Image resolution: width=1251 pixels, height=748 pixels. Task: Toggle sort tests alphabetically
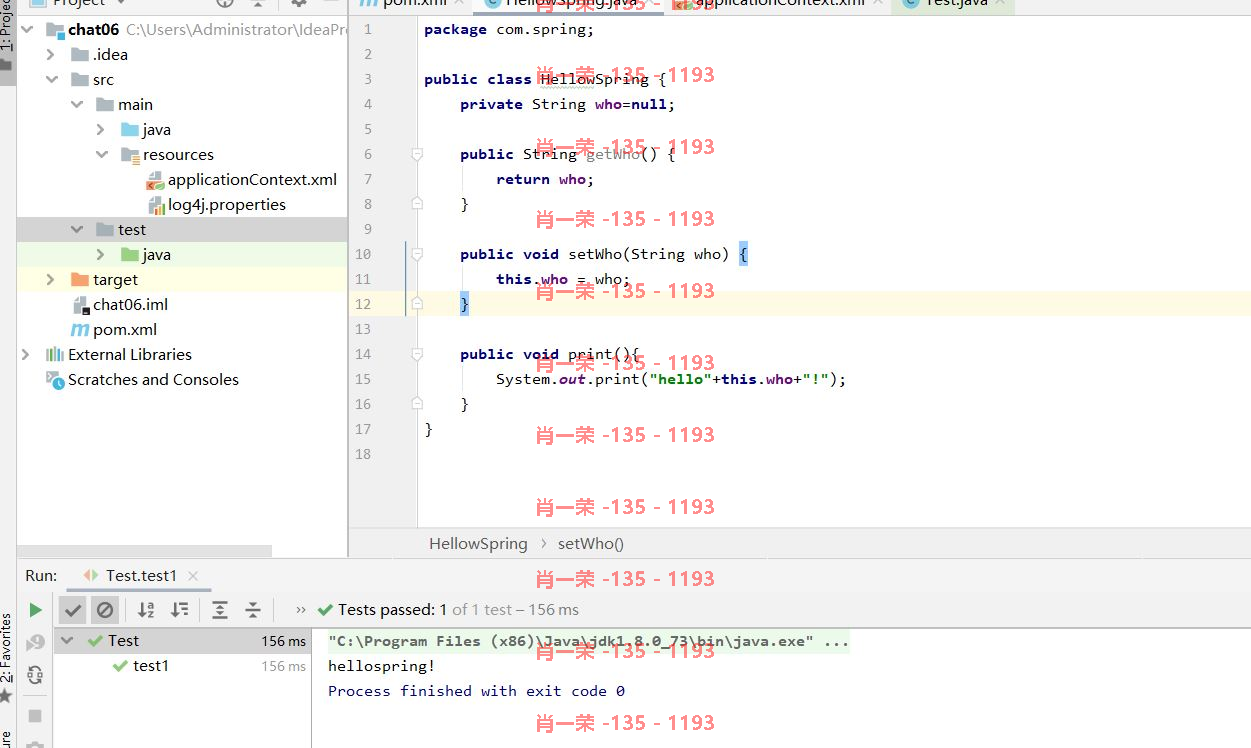[146, 610]
